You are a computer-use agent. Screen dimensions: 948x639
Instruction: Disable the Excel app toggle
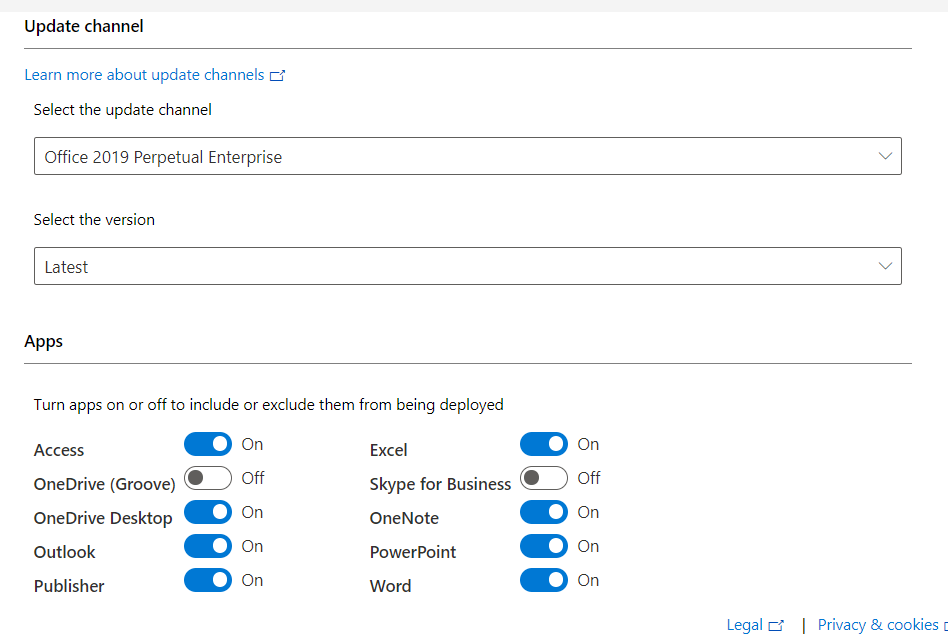[544, 444]
